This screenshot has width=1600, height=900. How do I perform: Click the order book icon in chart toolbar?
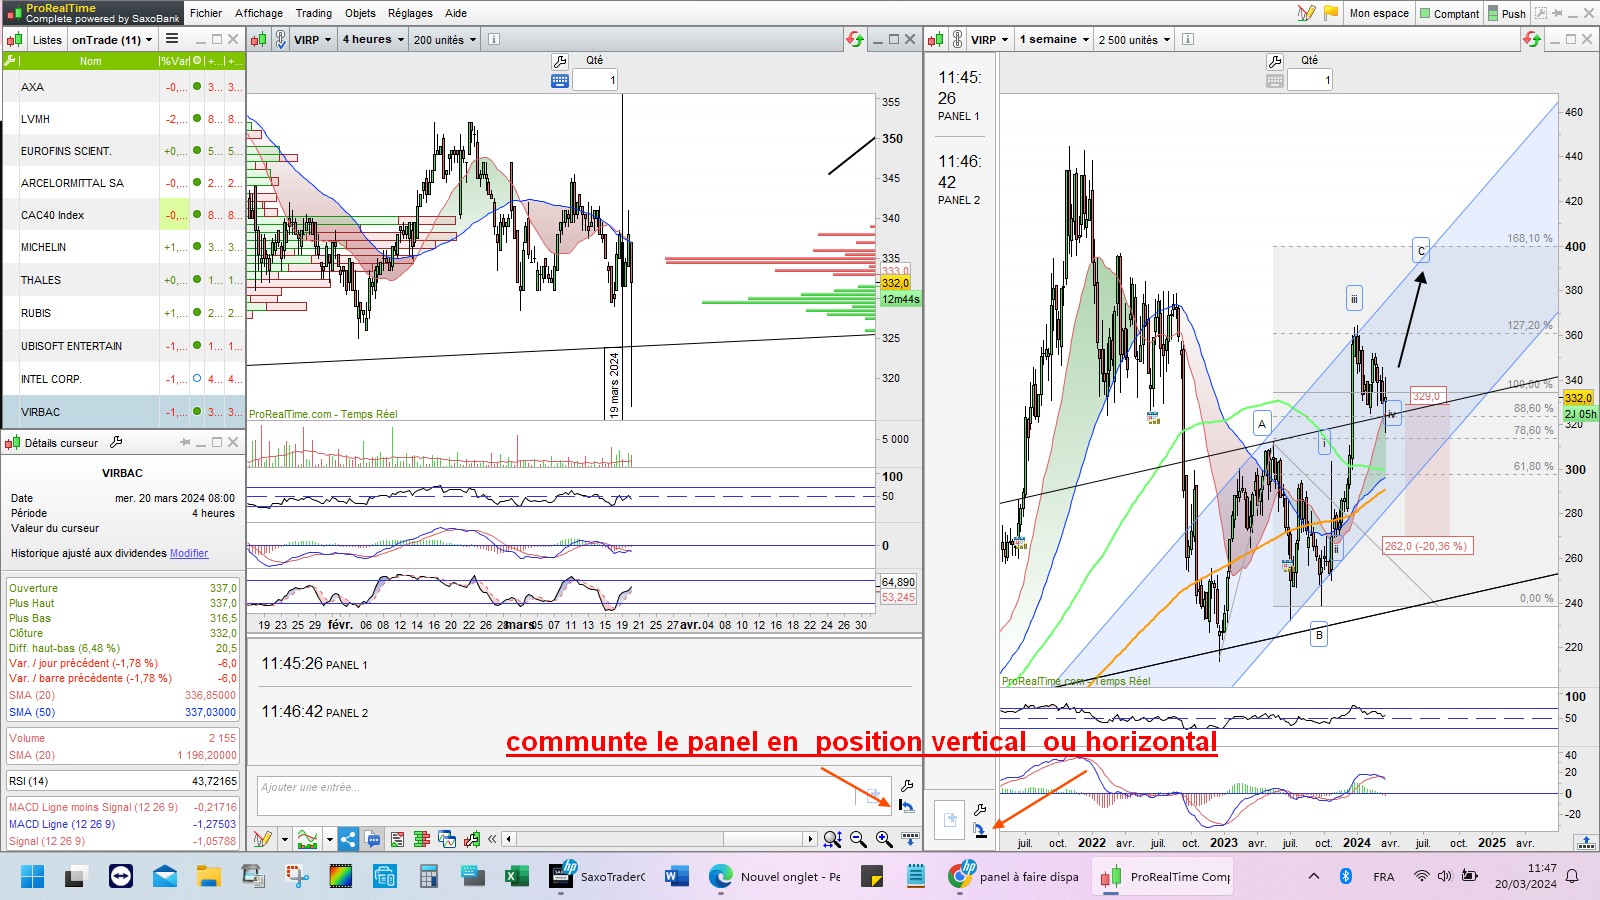[x=421, y=840]
